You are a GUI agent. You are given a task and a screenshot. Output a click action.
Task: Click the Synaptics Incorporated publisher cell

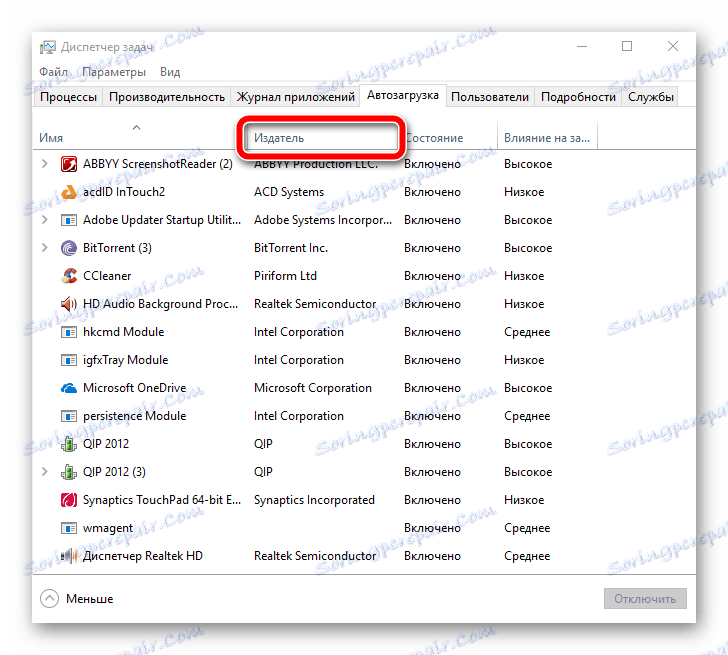(x=314, y=500)
